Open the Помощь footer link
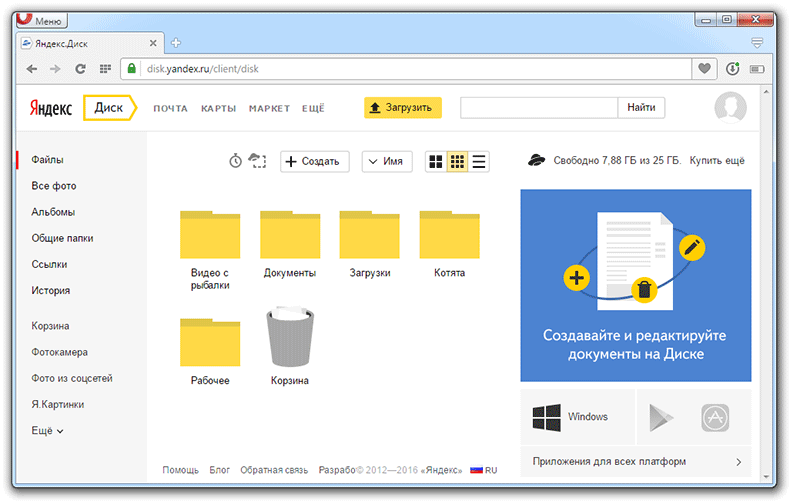 [180, 470]
